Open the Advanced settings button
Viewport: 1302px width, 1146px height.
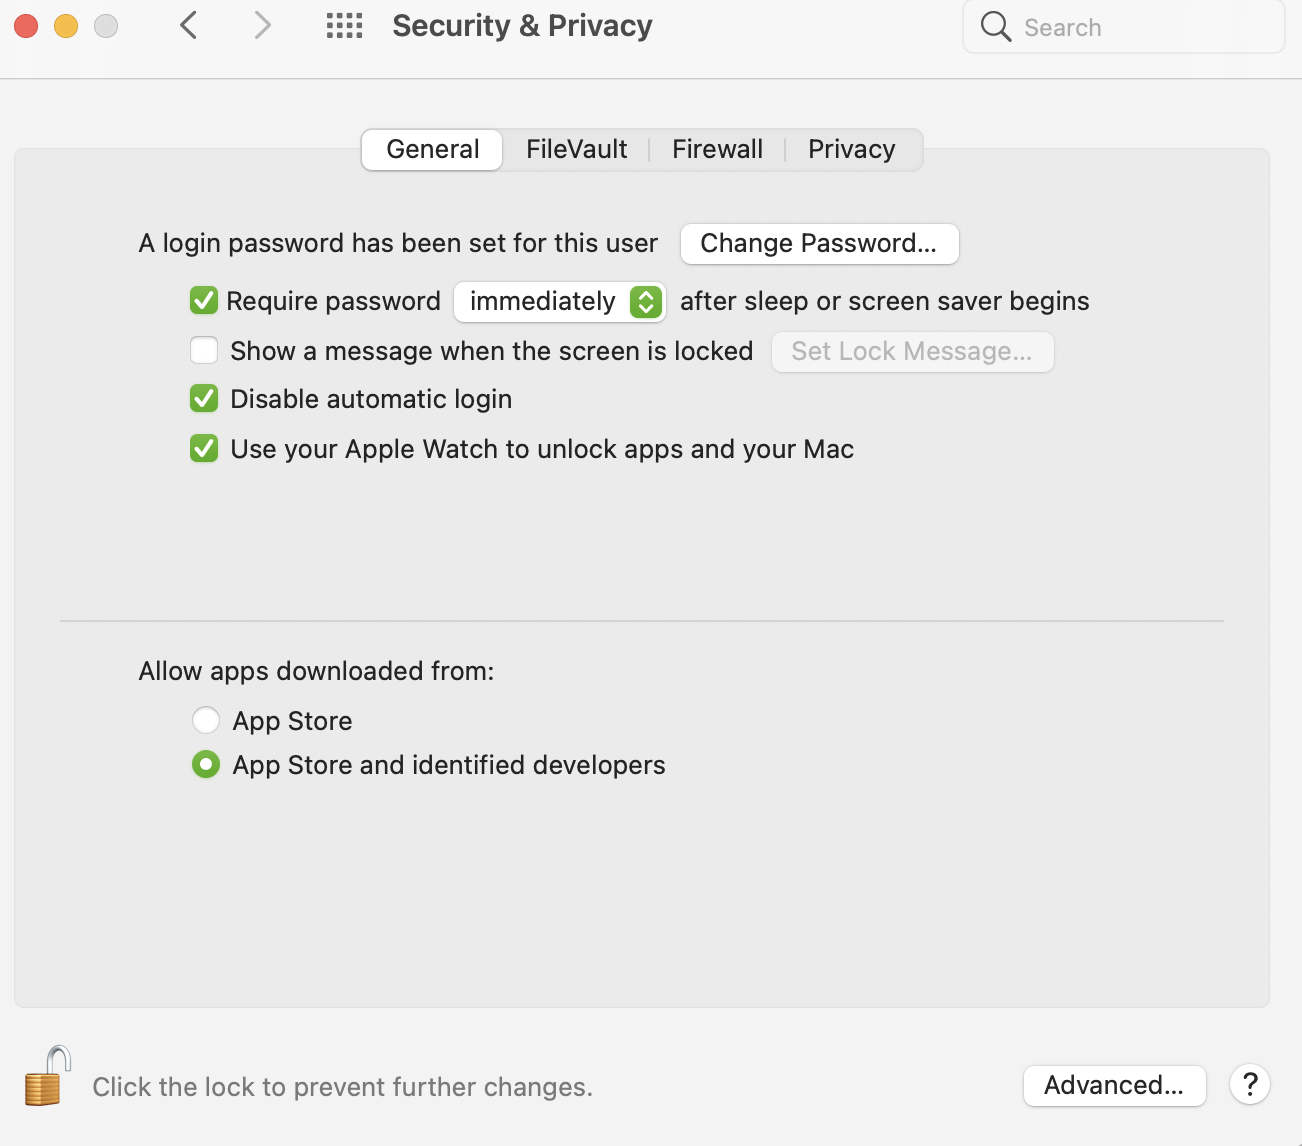[x=1114, y=1085]
